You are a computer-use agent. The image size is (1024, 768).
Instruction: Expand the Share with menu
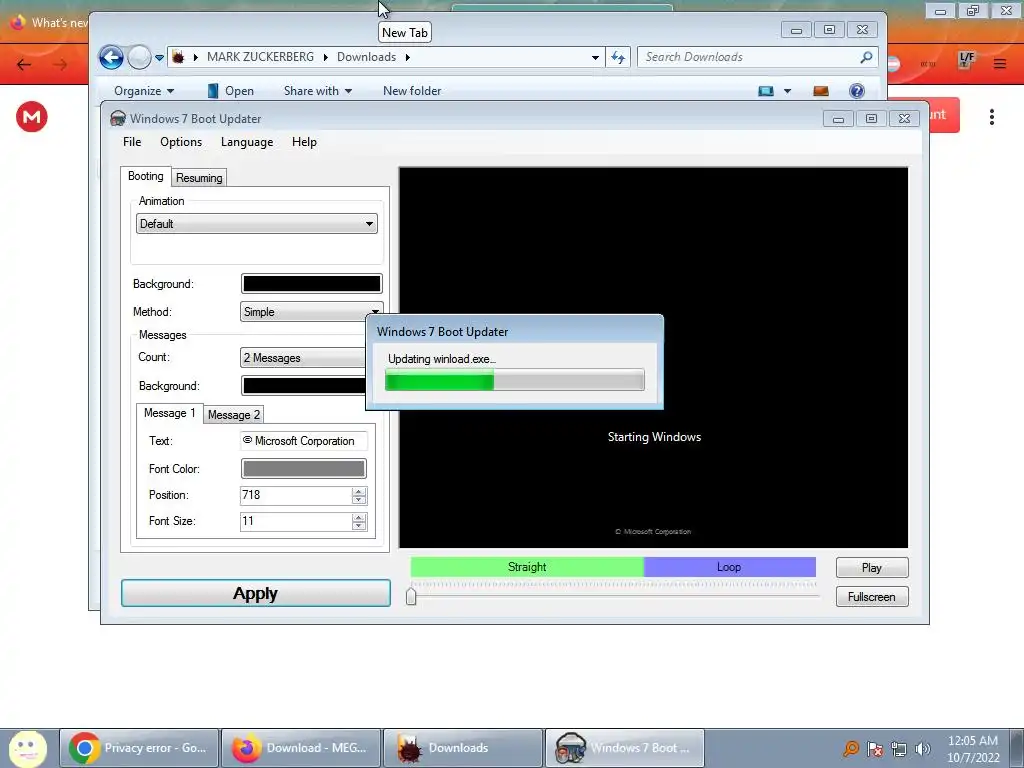318,91
